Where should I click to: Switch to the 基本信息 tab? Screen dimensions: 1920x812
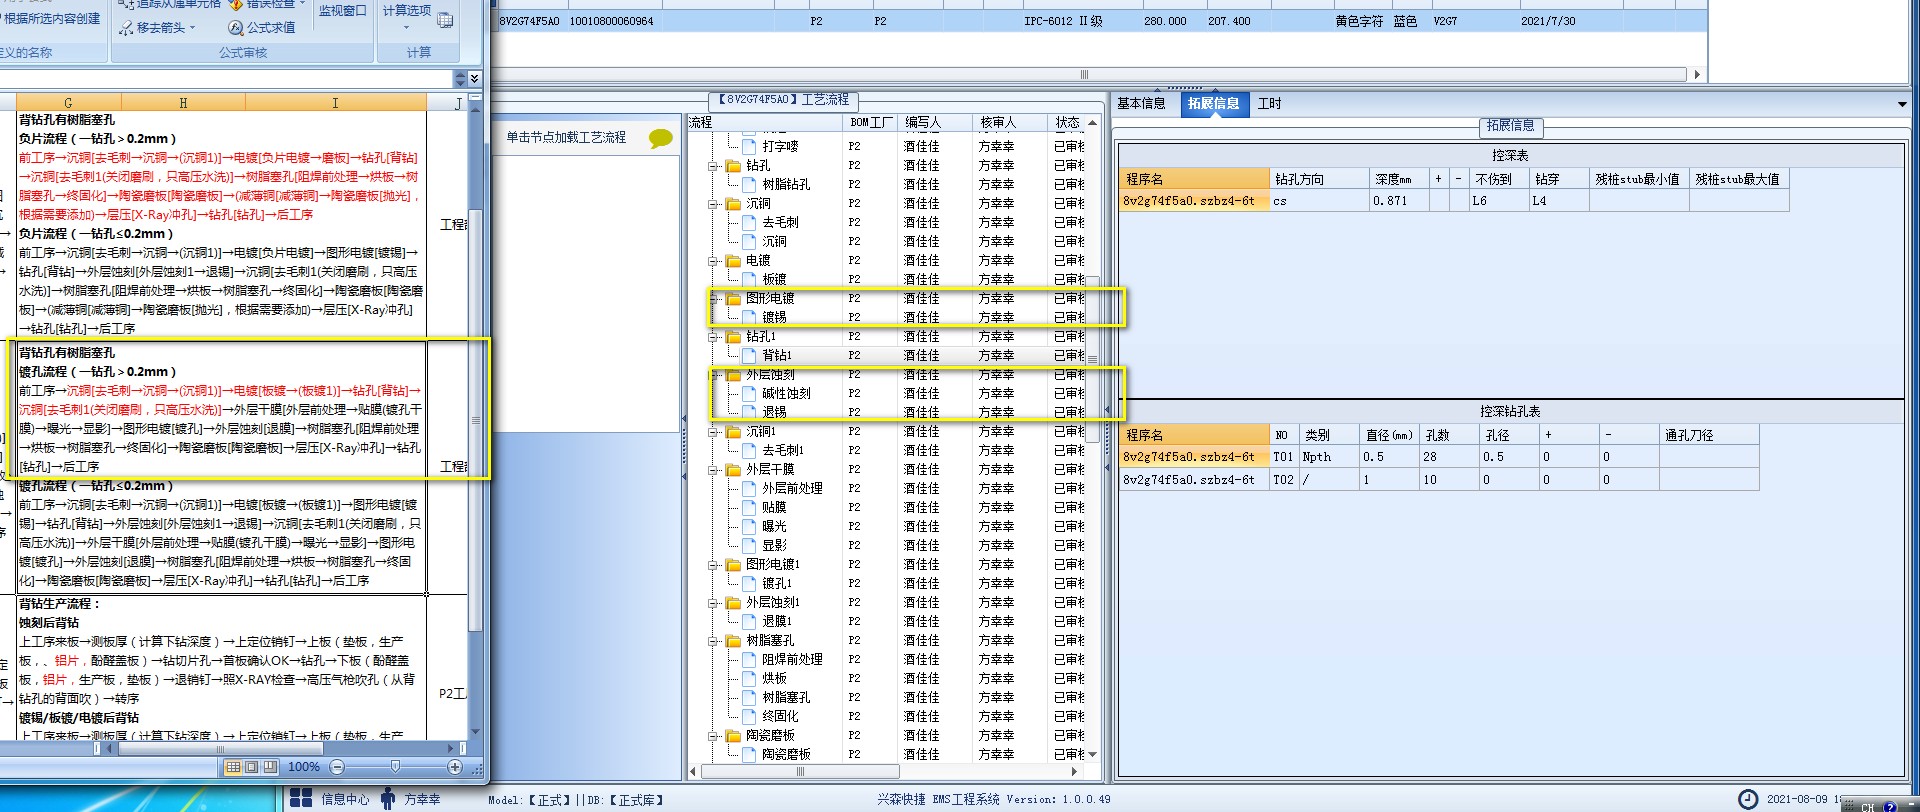1141,104
